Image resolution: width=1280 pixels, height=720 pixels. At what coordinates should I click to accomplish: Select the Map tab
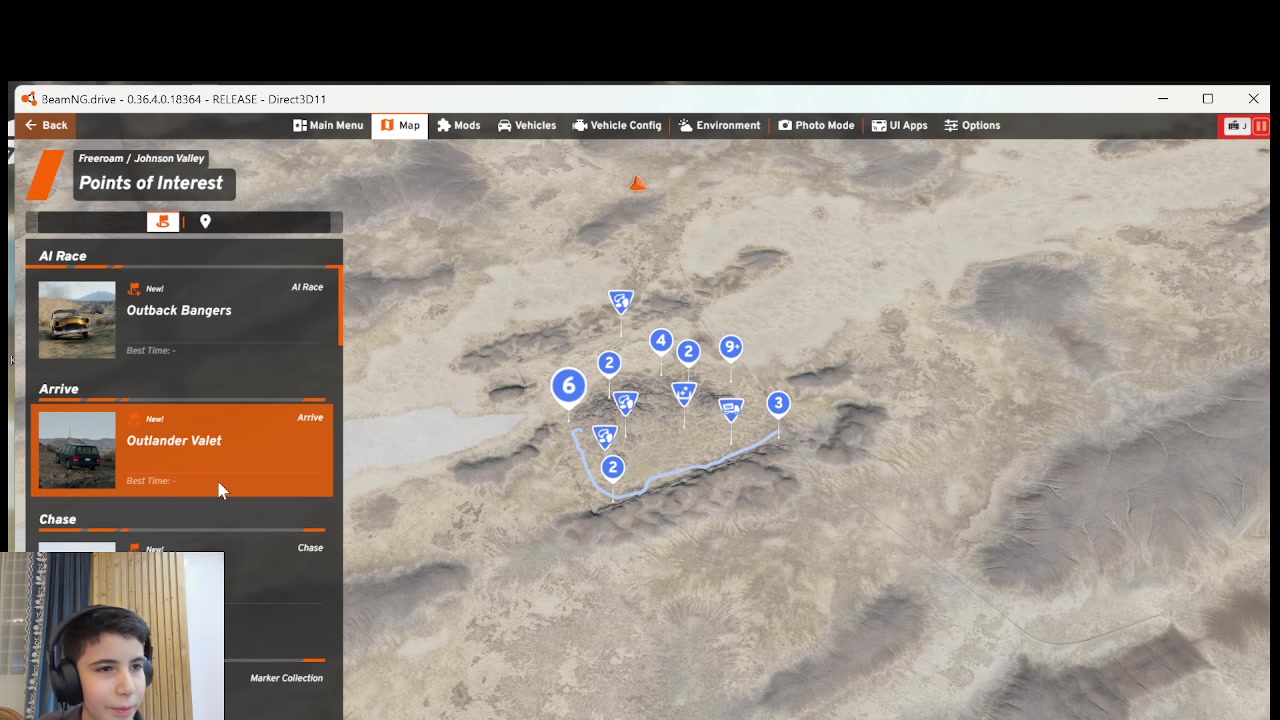[x=400, y=125]
